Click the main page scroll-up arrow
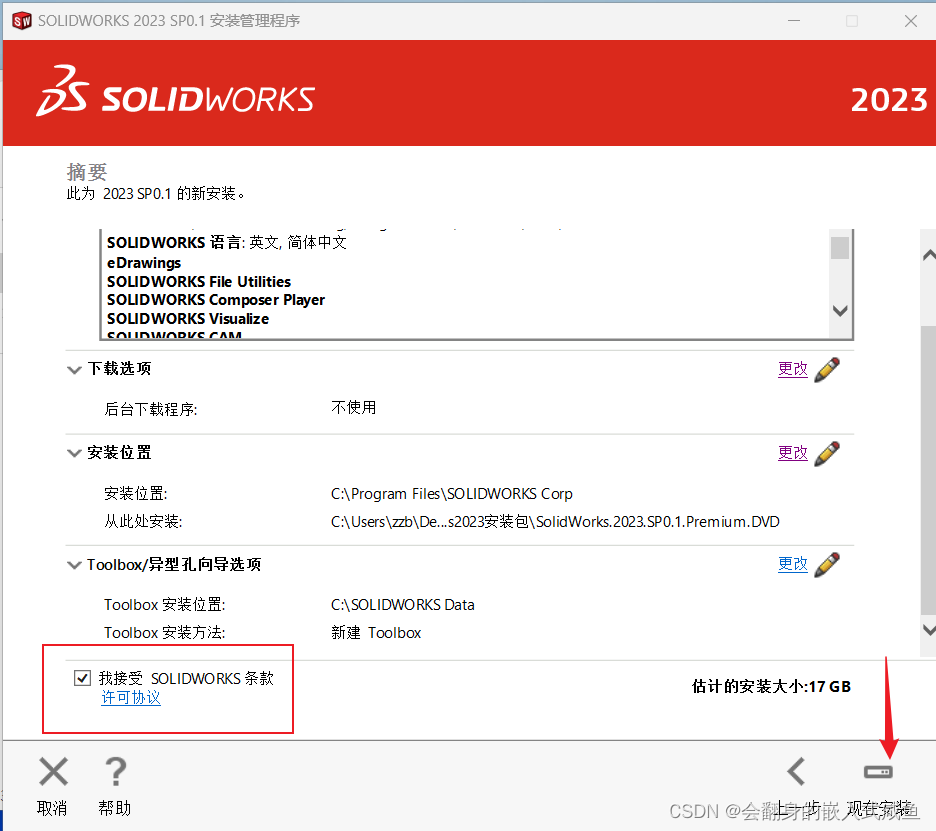 click(929, 255)
